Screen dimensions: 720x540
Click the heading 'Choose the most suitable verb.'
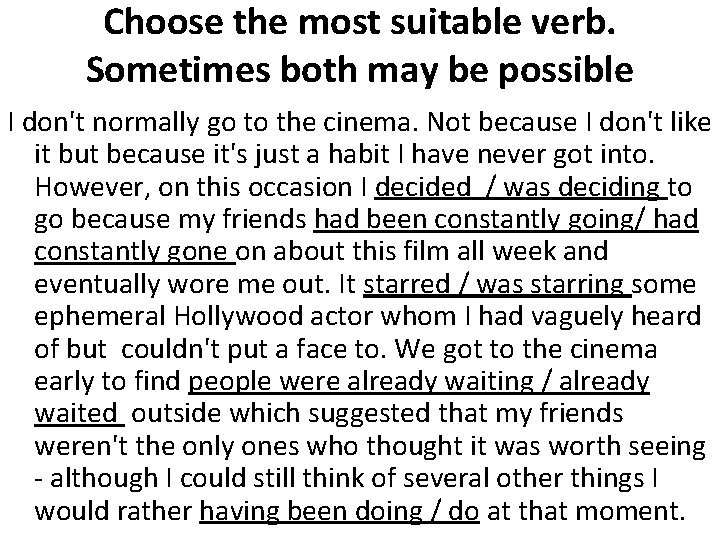tap(360, 23)
